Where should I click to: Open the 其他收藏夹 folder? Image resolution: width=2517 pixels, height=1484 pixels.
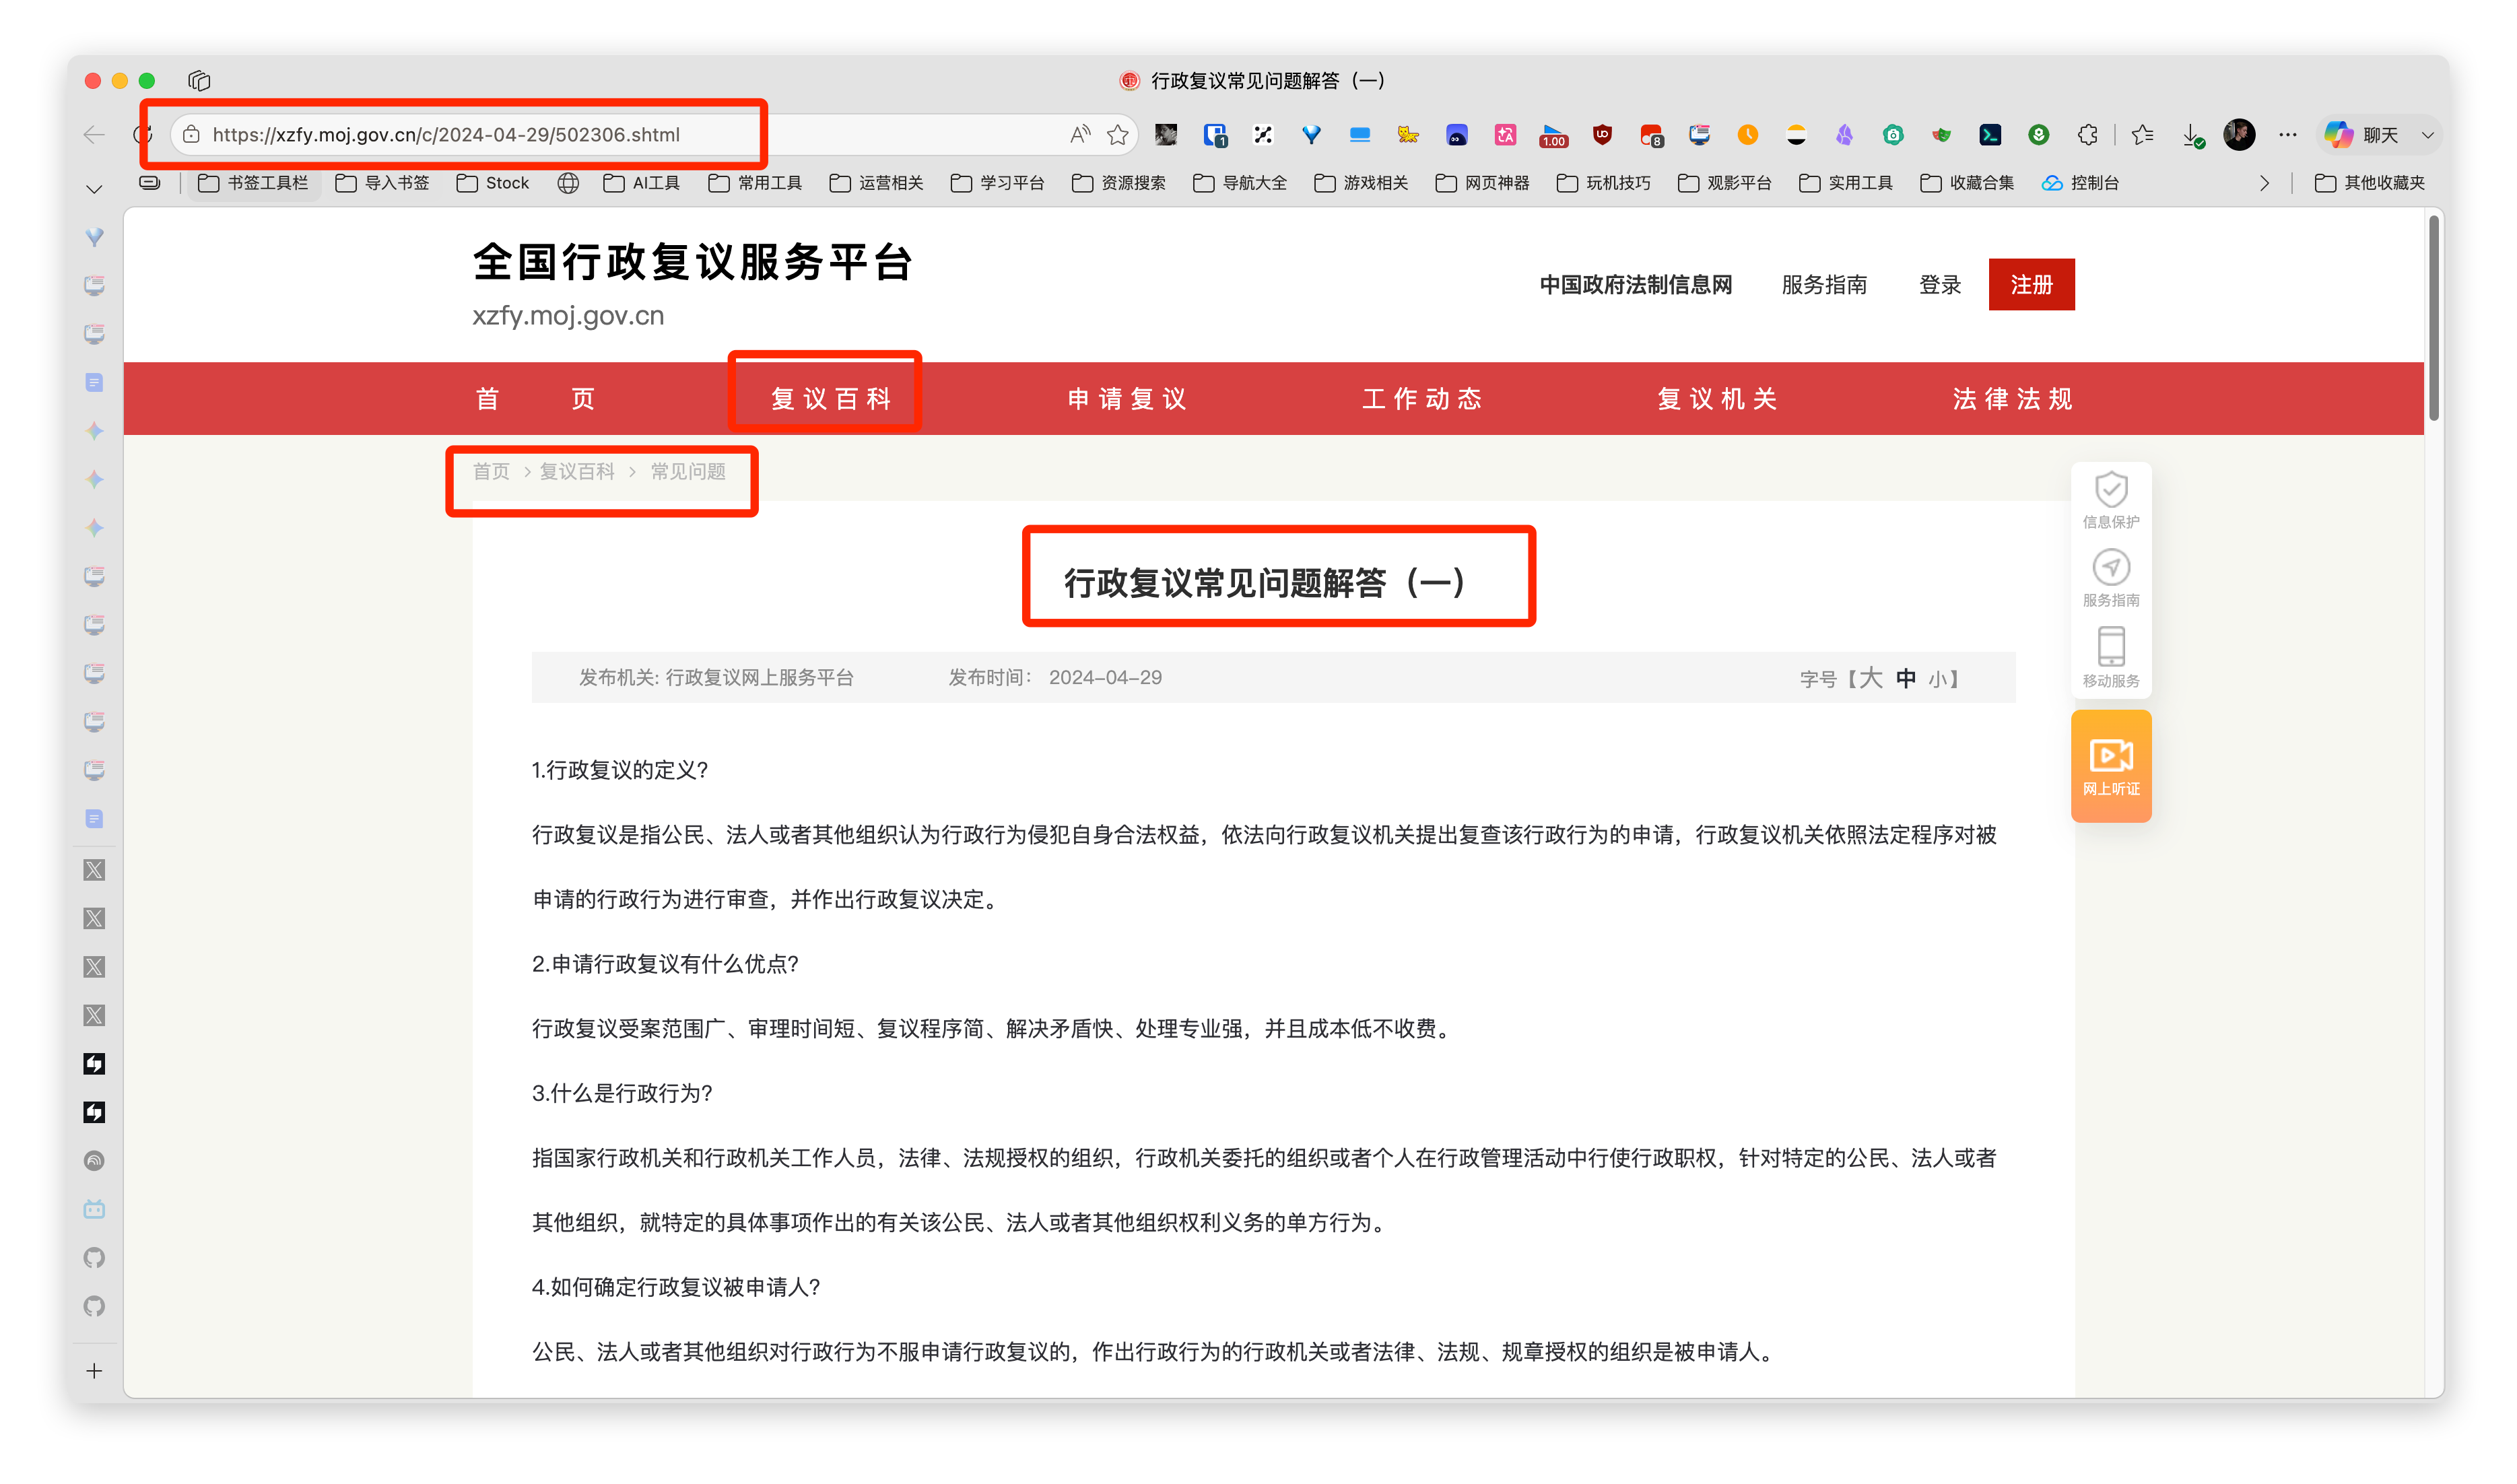[2369, 183]
